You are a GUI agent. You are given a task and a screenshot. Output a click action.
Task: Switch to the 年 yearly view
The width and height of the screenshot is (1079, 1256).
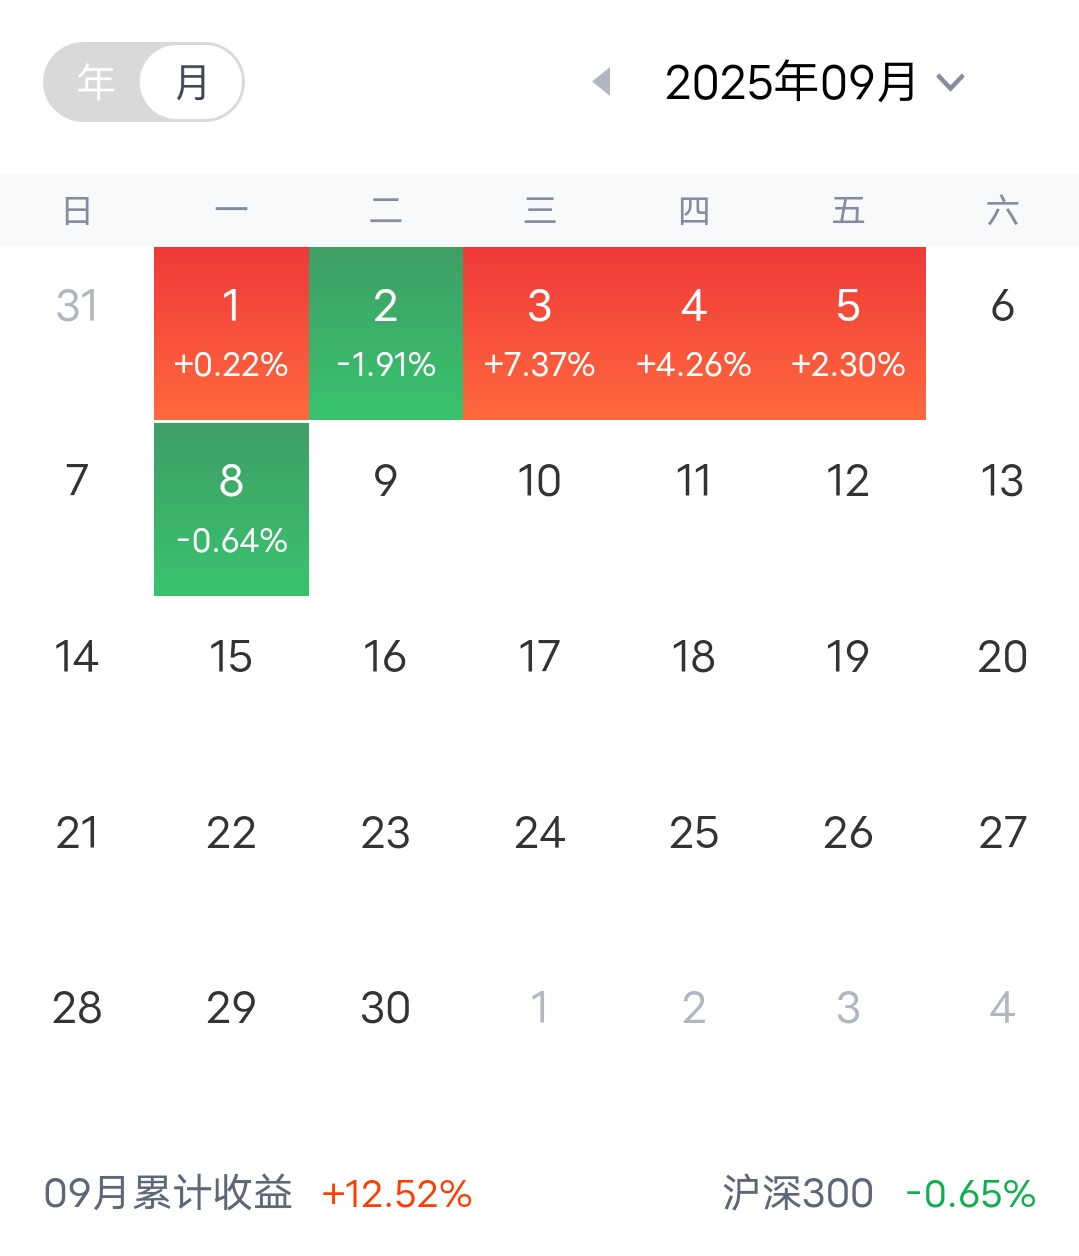tap(96, 82)
